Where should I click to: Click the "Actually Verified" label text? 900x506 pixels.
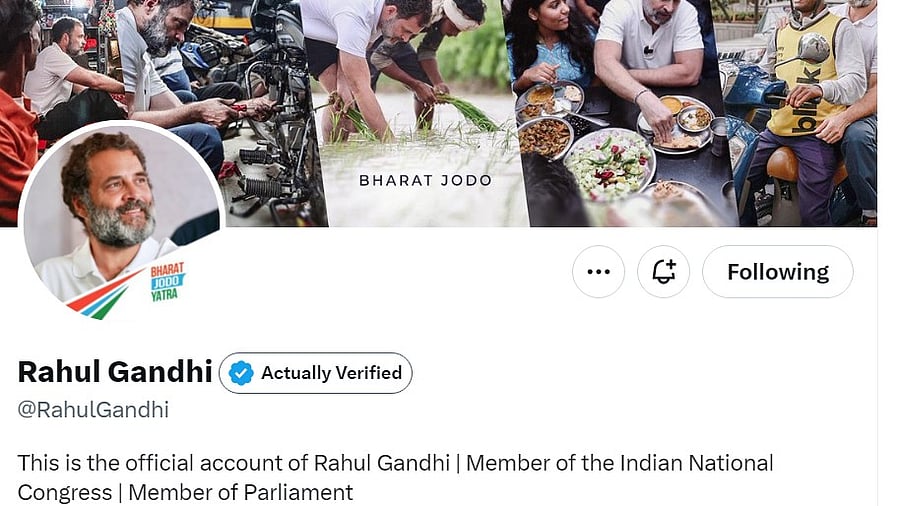pyautogui.click(x=331, y=373)
